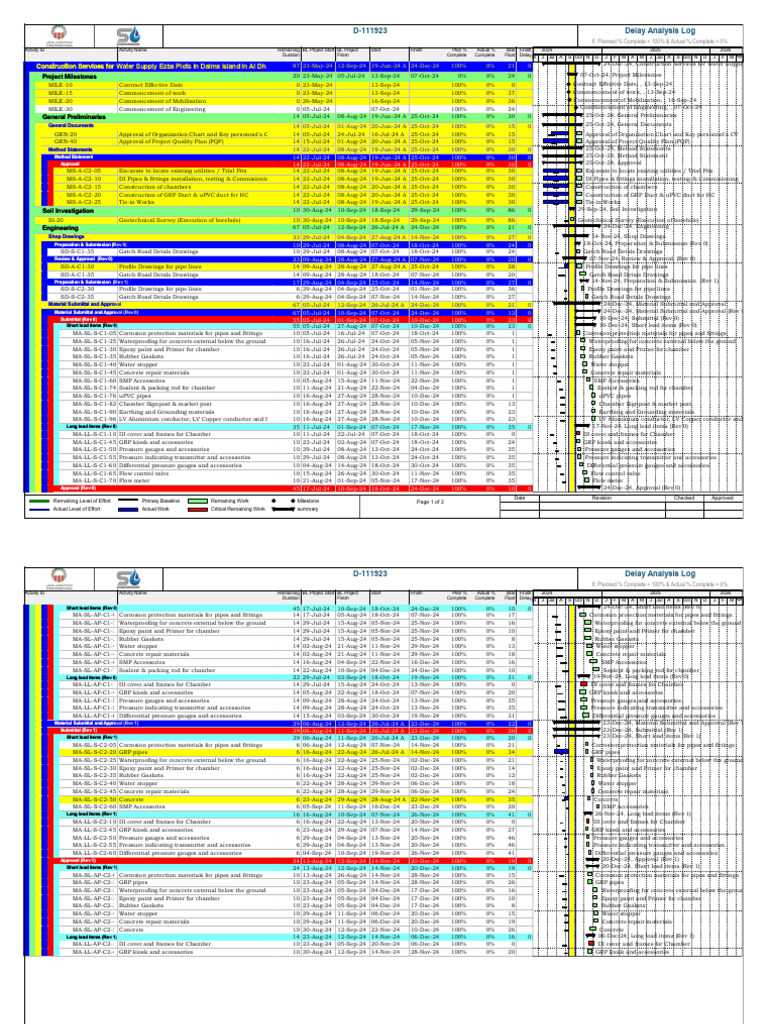Click the emblem logo on page 2 header
This screenshot has height=1024, width=768.
(59, 579)
